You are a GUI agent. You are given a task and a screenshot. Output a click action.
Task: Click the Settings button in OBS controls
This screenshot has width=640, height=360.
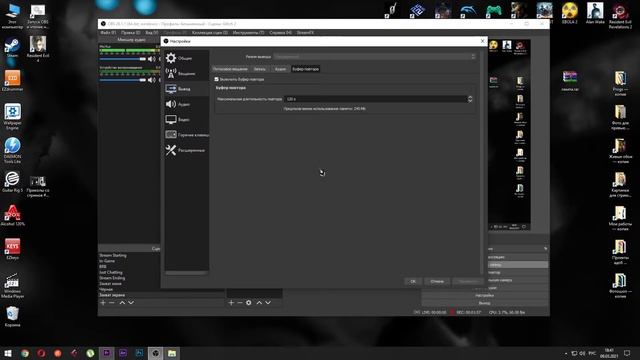tap(484, 296)
